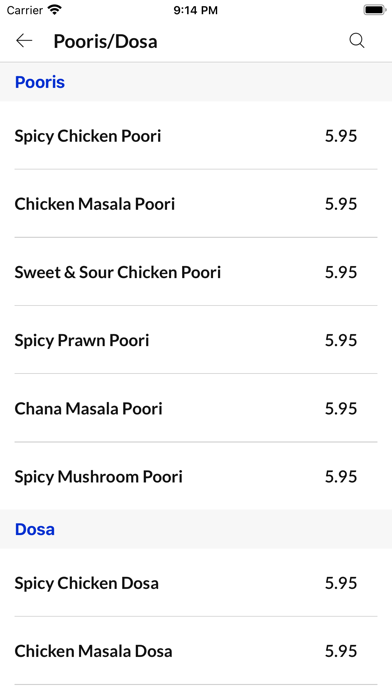The height and width of the screenshot is (696, 392).
Task: Choose Chicken Masala Poori
Action: 196,204
